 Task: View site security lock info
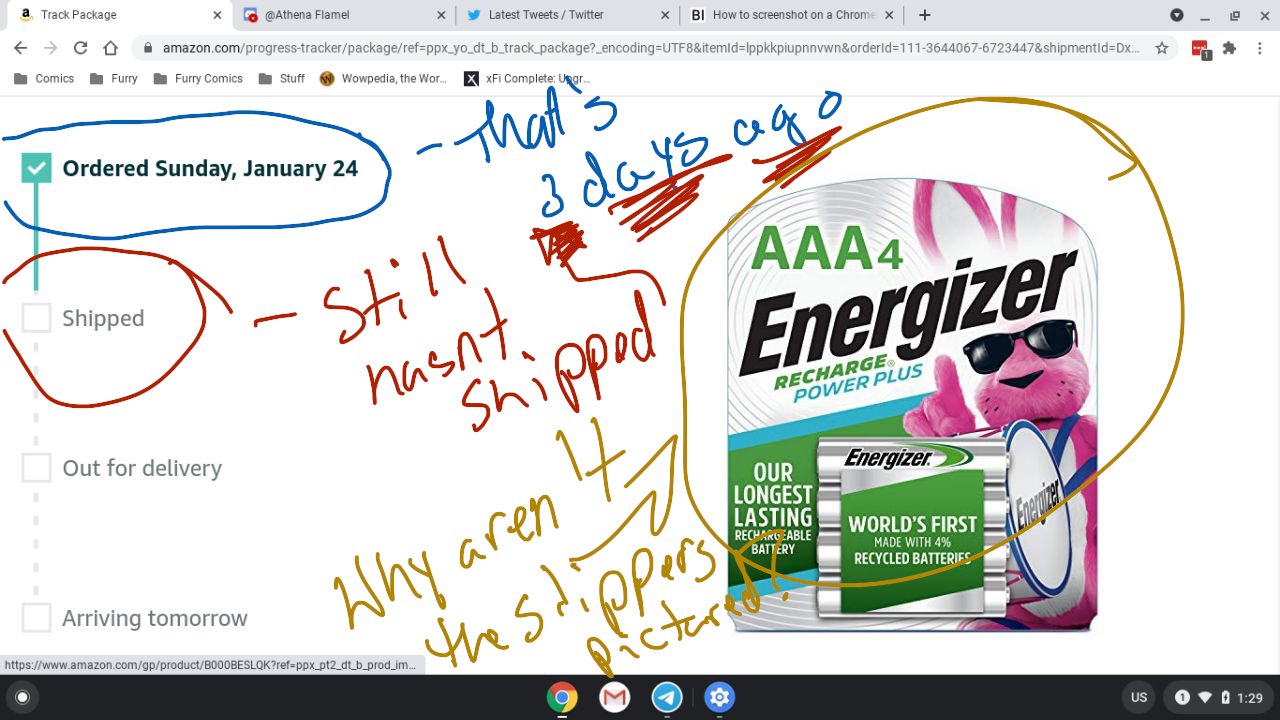(x=148, y=48)
